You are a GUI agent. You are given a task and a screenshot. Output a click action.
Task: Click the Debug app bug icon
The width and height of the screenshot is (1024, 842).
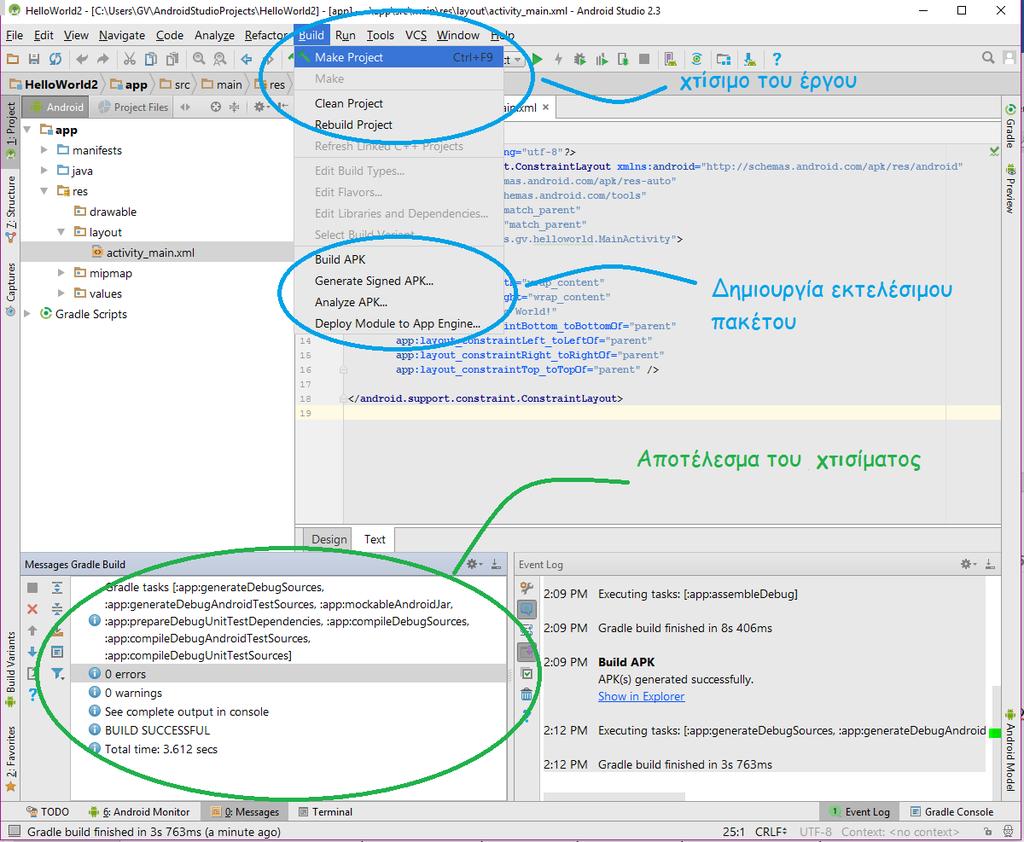pyautogui.click(x=579, y=59)
